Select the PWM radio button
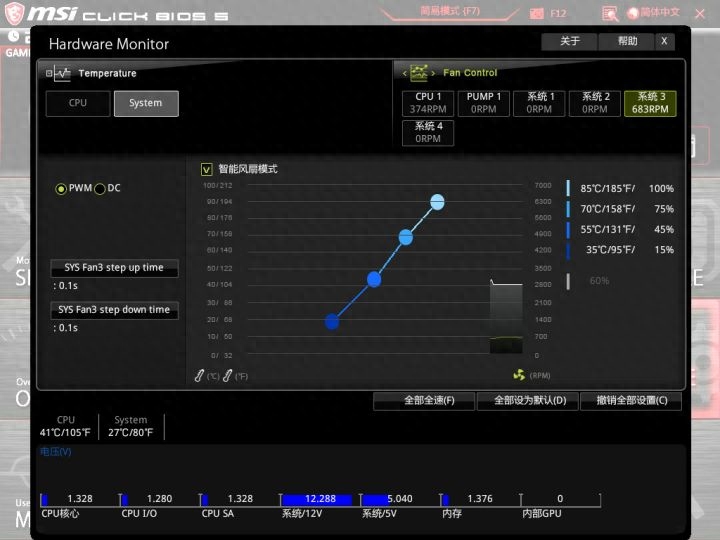720x540 pixels. pos(61,189)
